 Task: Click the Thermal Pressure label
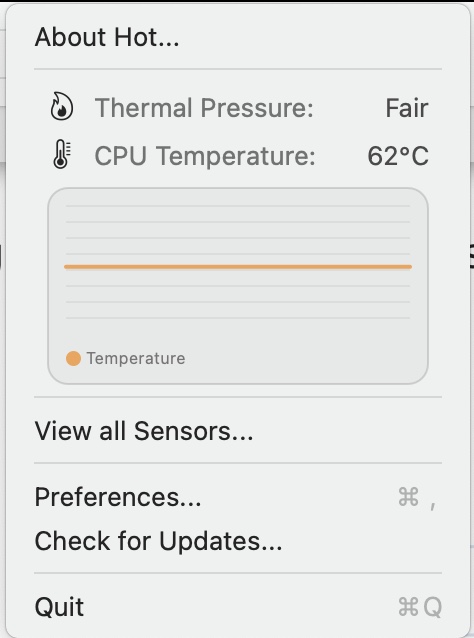click(x=204, y=108)
